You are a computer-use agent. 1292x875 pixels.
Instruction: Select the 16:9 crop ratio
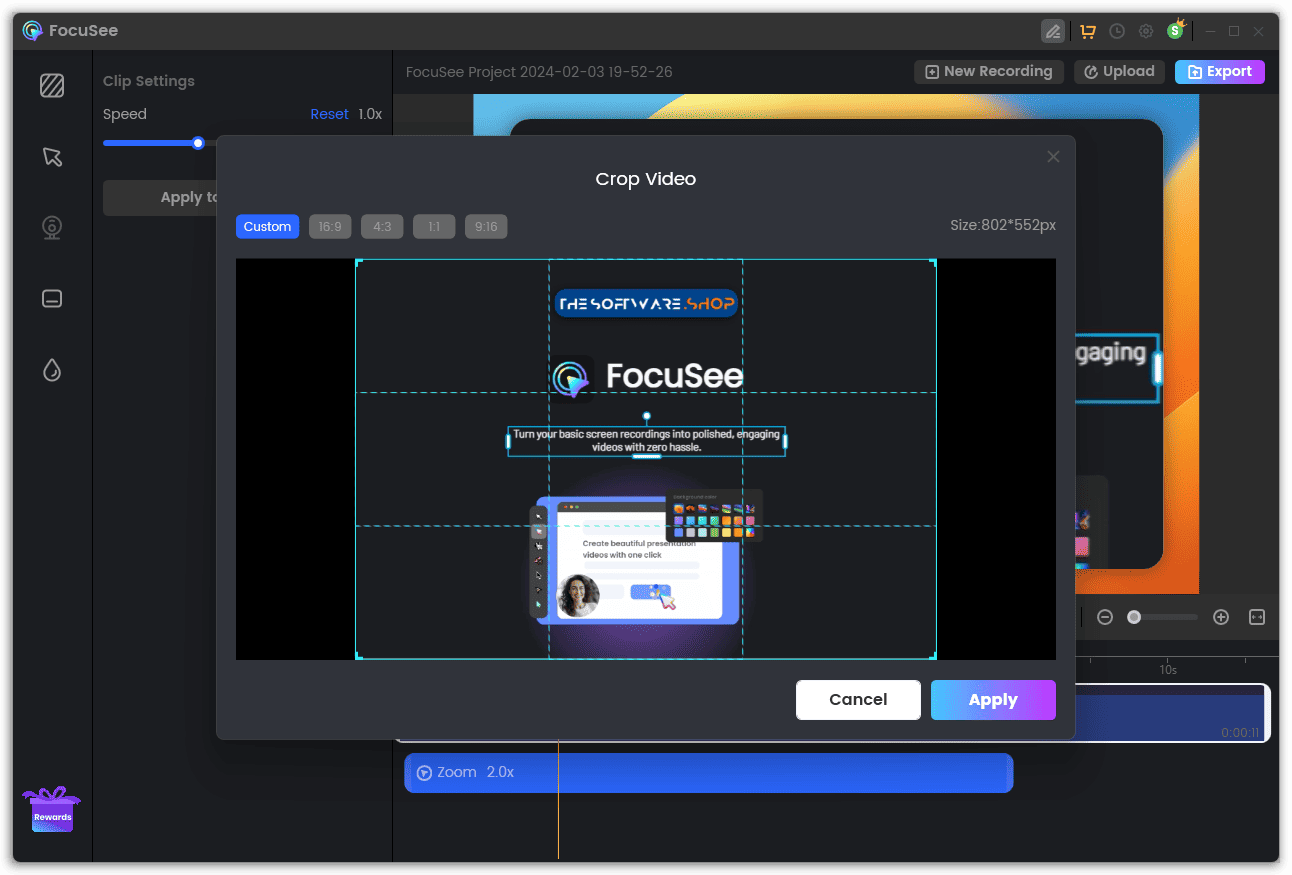pyautogui.click(x=330, y=227)
